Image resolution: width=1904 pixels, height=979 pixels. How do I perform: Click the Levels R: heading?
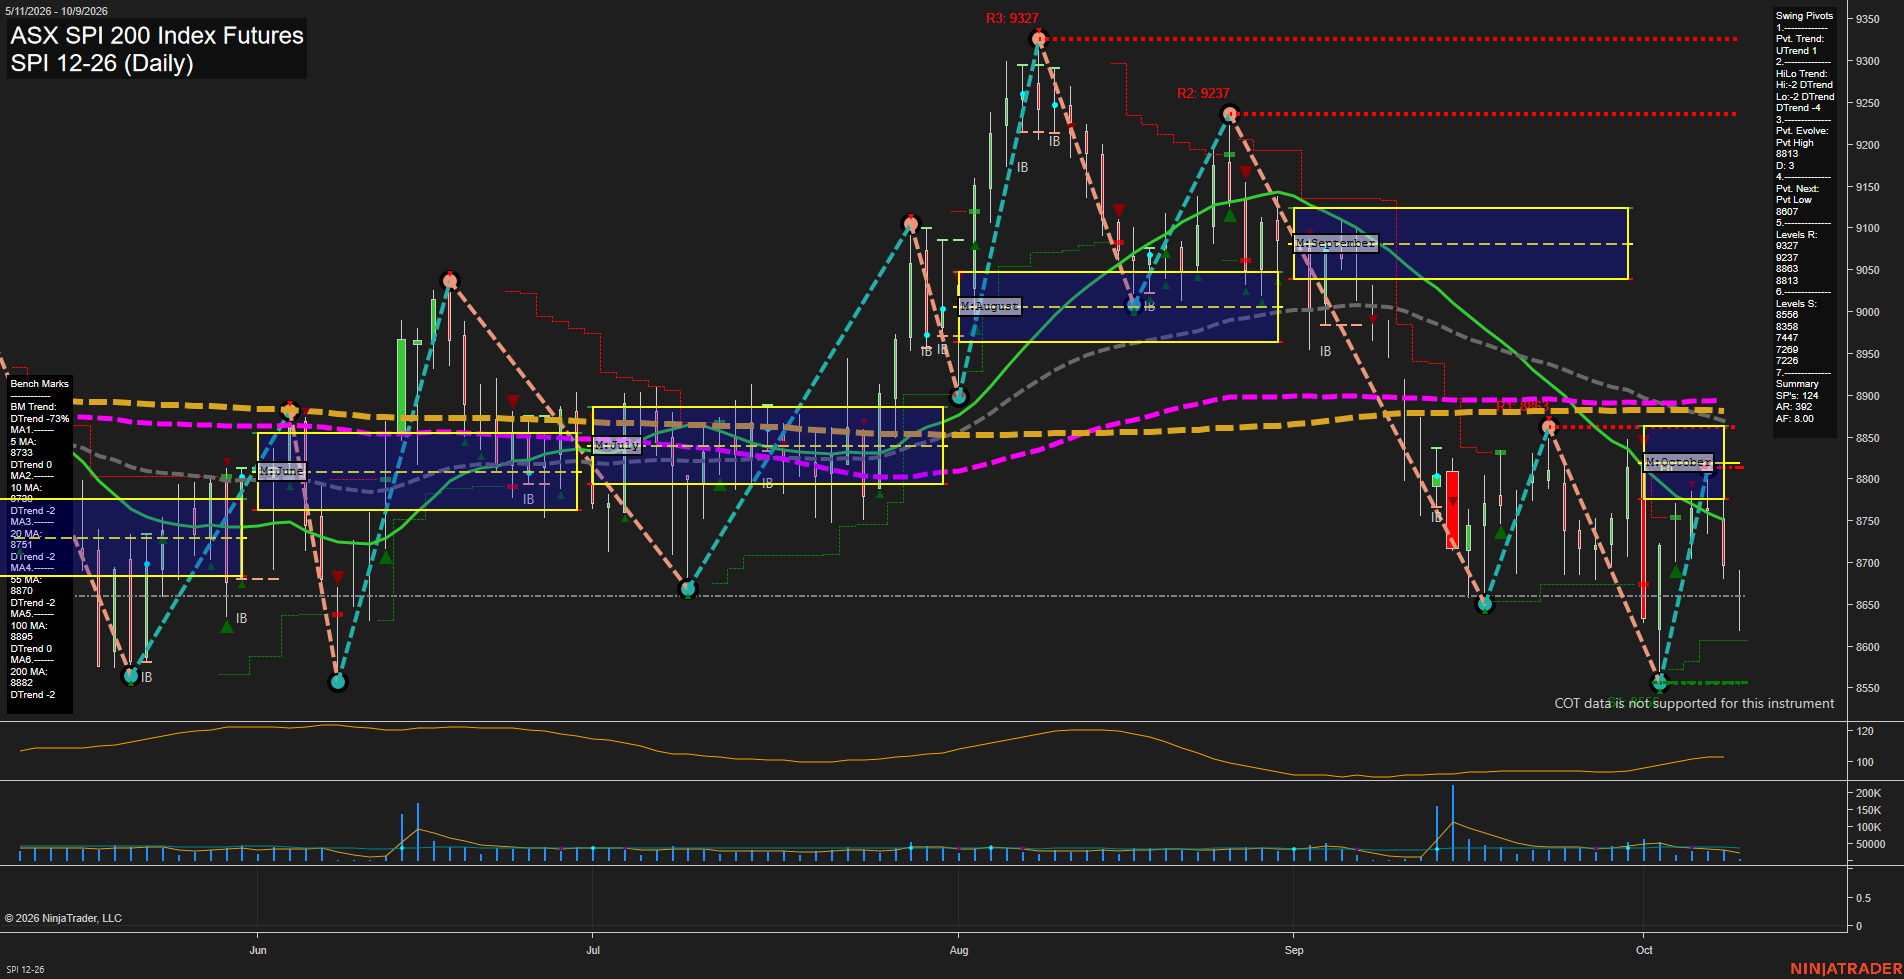pos(1797,235)
